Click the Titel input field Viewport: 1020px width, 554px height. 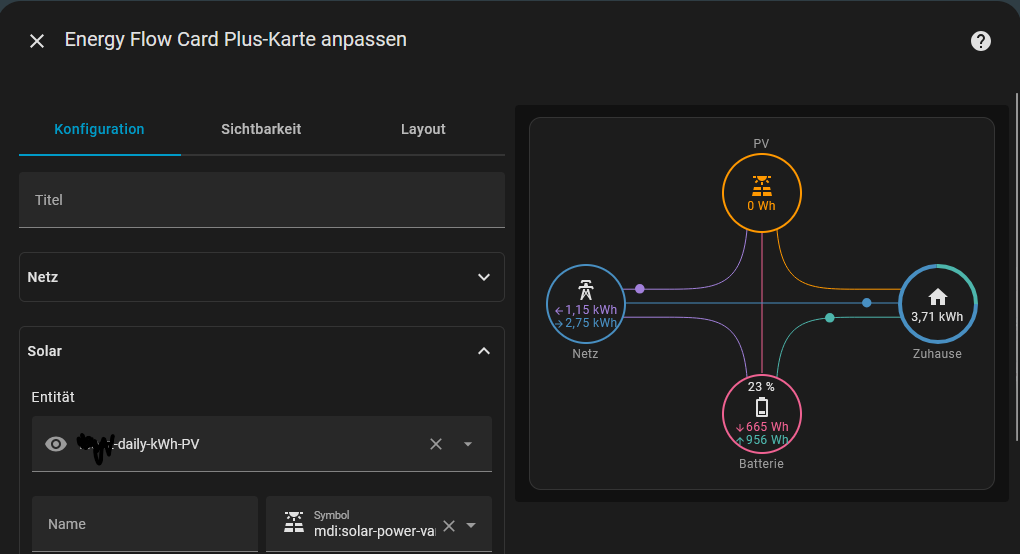pyautogui.click(x=262, y=200)
